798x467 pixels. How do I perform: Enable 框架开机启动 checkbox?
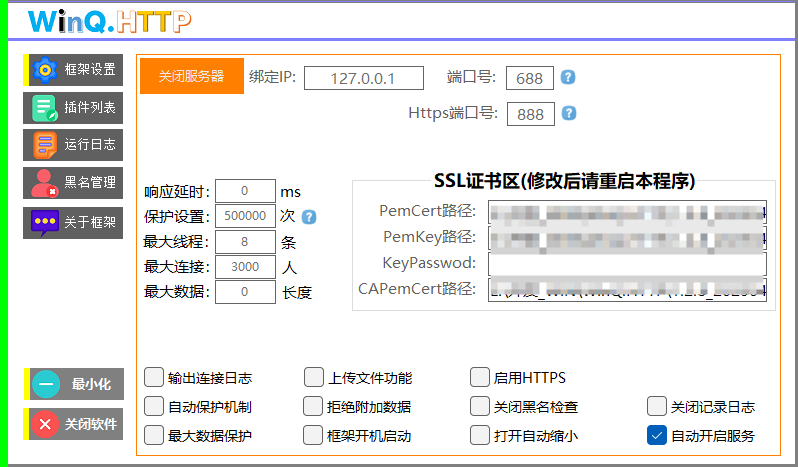tap(313, 435)
